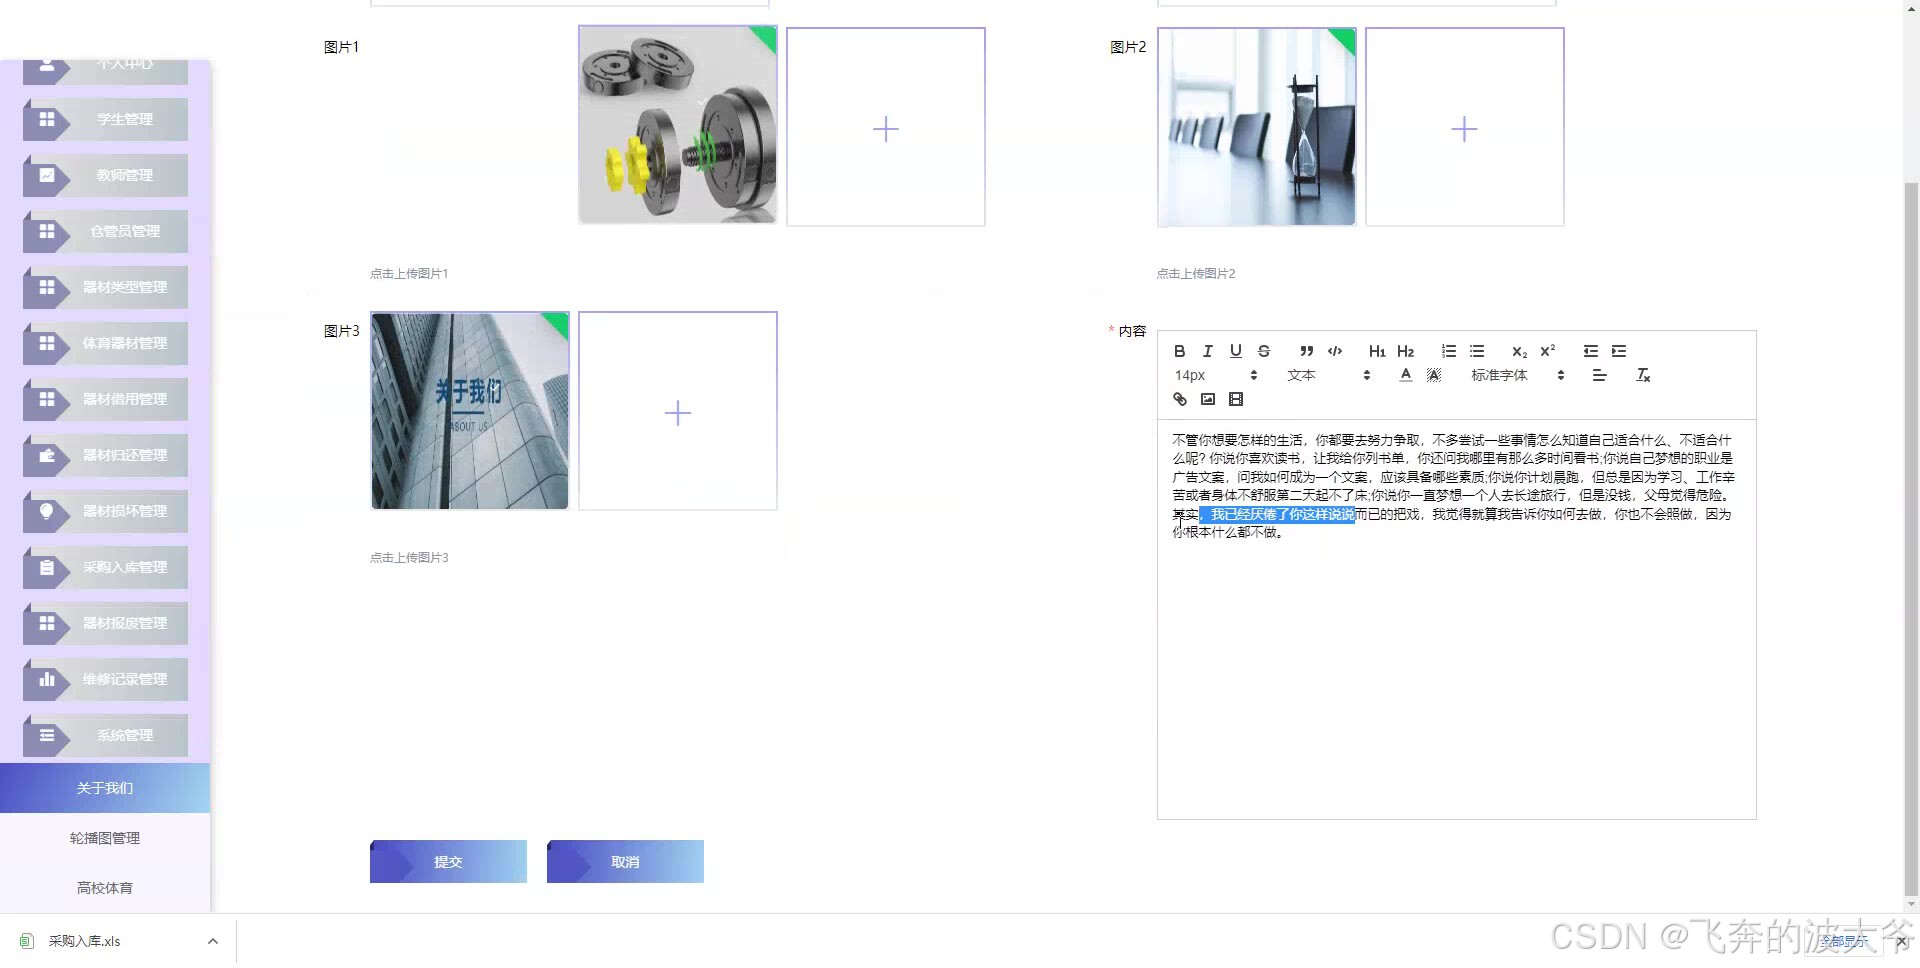Viewport: 1920px width, 968px height.
Task: Click the 采购入库管理 clipboard icon
Action: tap(46, 567)
